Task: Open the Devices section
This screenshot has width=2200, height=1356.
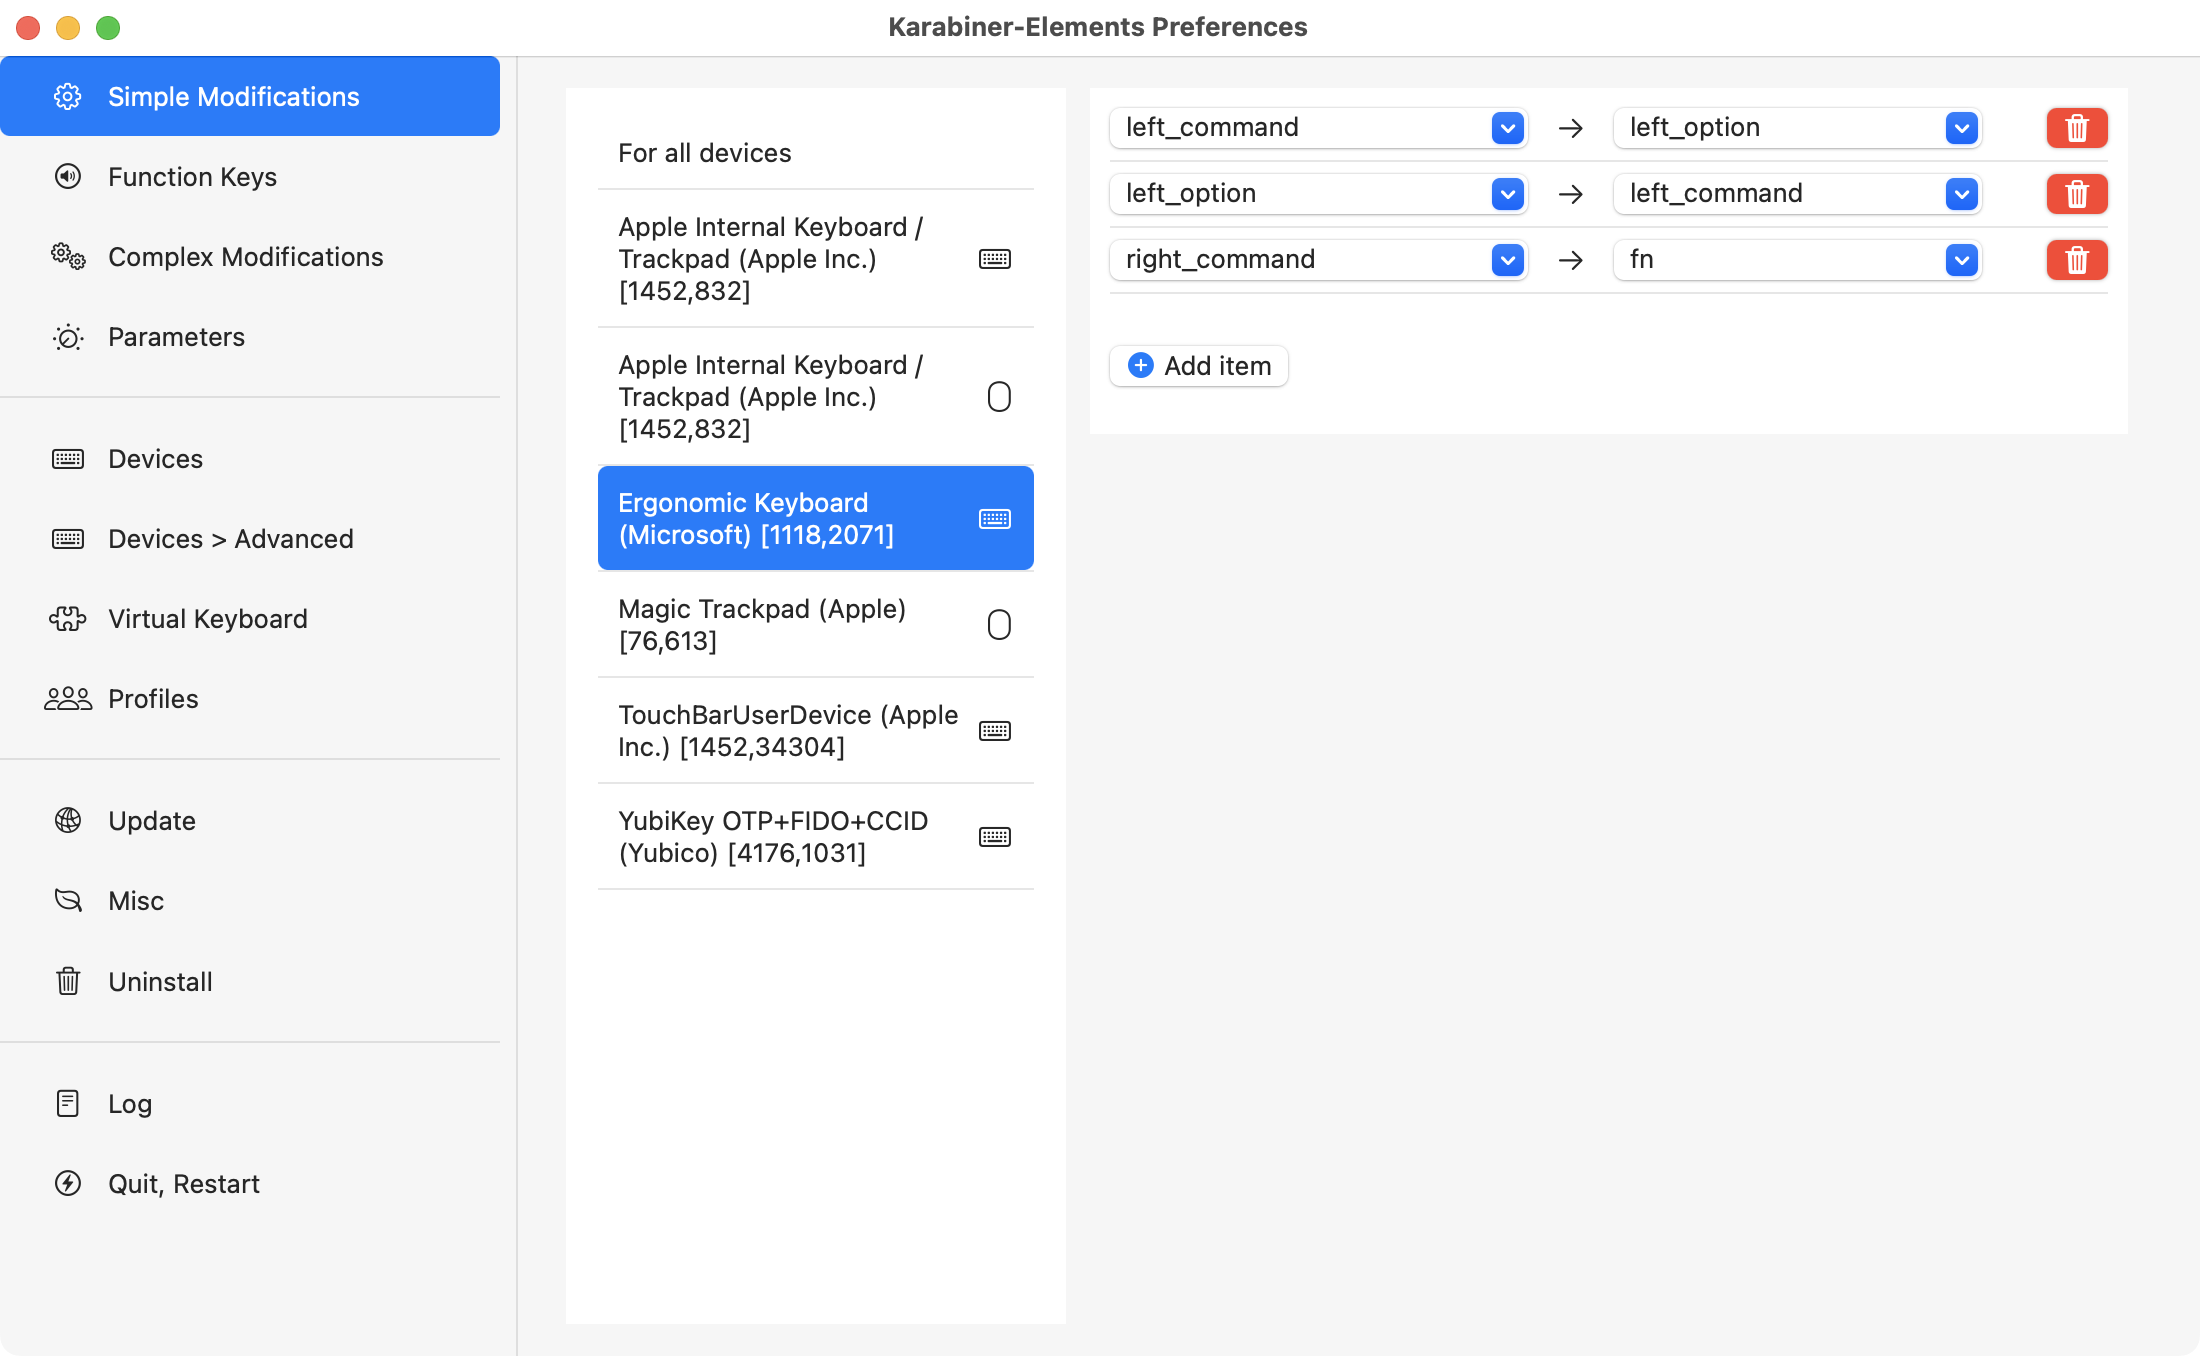Action: 250,459
